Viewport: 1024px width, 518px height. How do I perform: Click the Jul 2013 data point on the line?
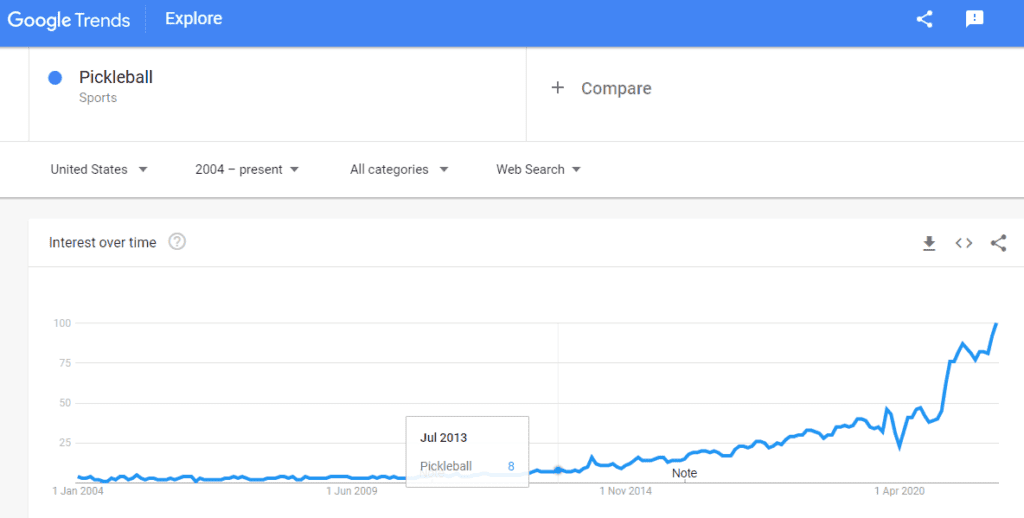pos(558,470)
